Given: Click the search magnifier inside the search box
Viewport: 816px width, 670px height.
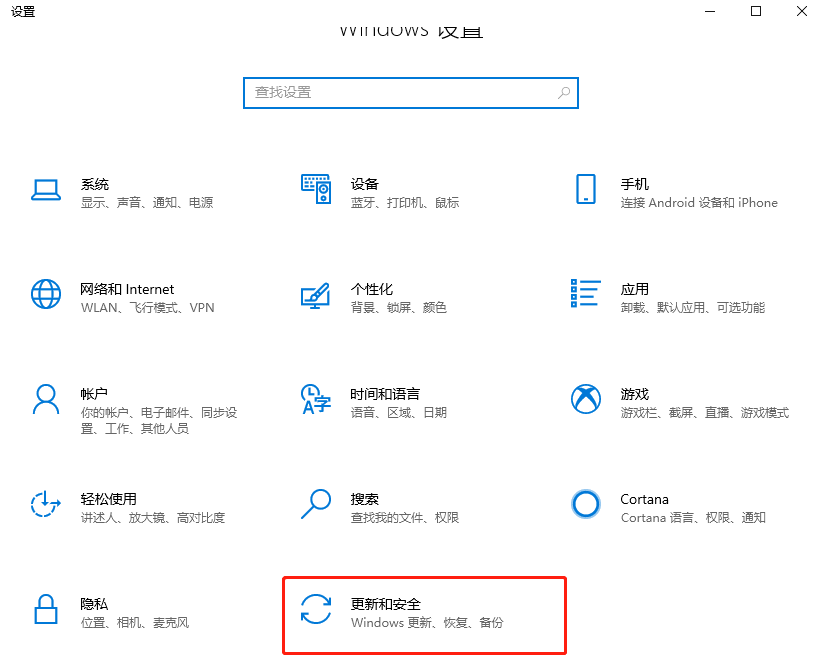Looking at the screenshot, I should point(565,92).
